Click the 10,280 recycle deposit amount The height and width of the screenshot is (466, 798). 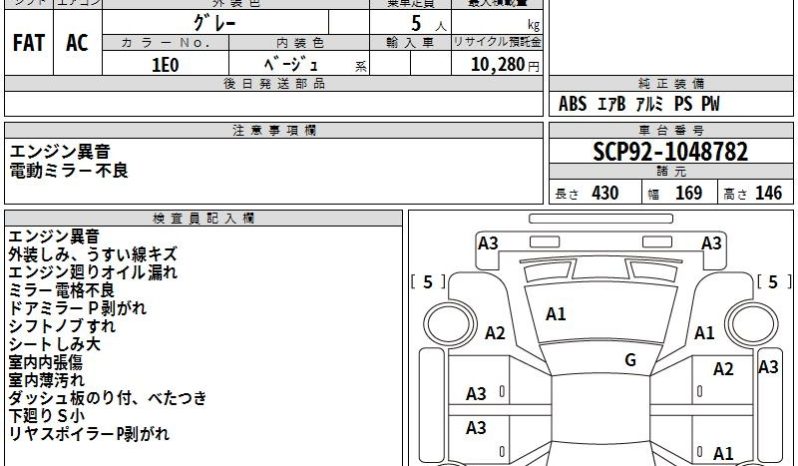point(501,64)
